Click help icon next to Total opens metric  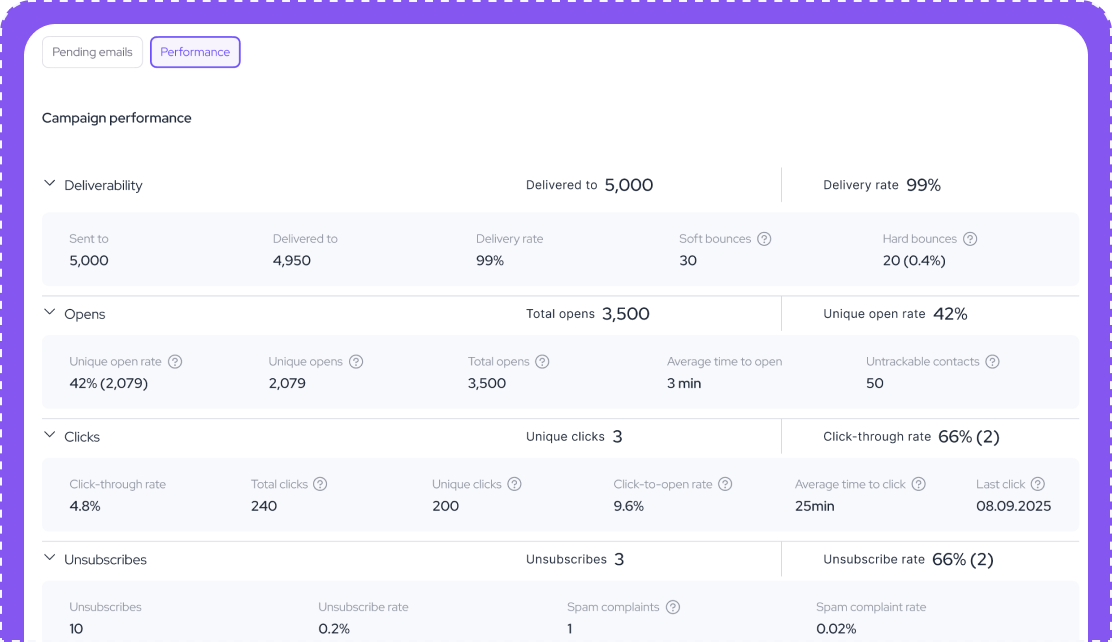tap(542, 362)
